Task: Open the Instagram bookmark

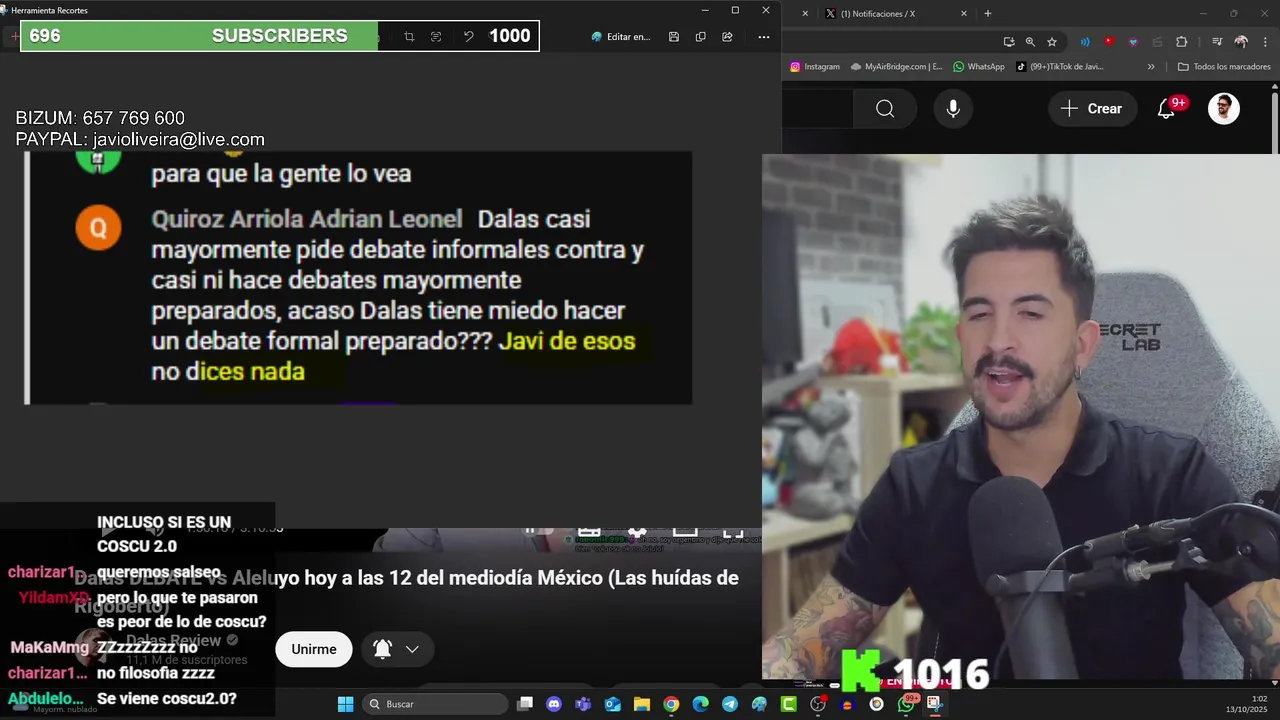Action: [815, 67]
